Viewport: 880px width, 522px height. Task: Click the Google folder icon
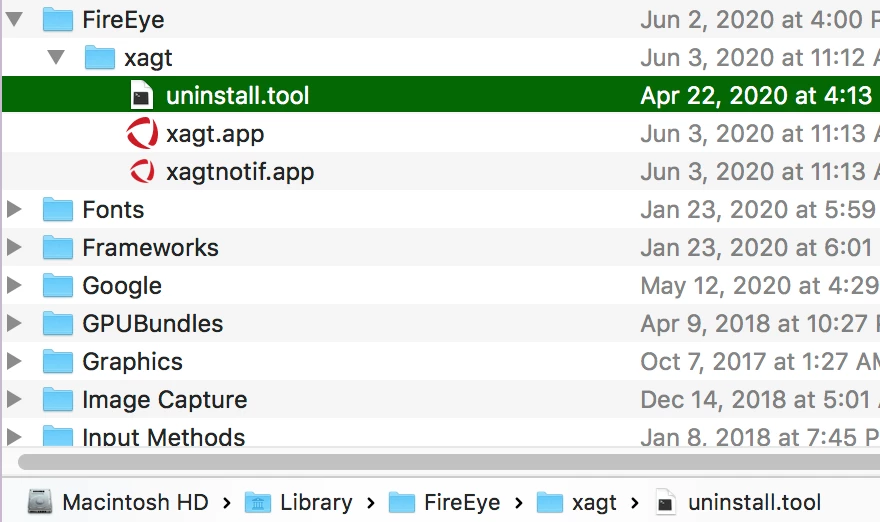click(x=58, y=285)
